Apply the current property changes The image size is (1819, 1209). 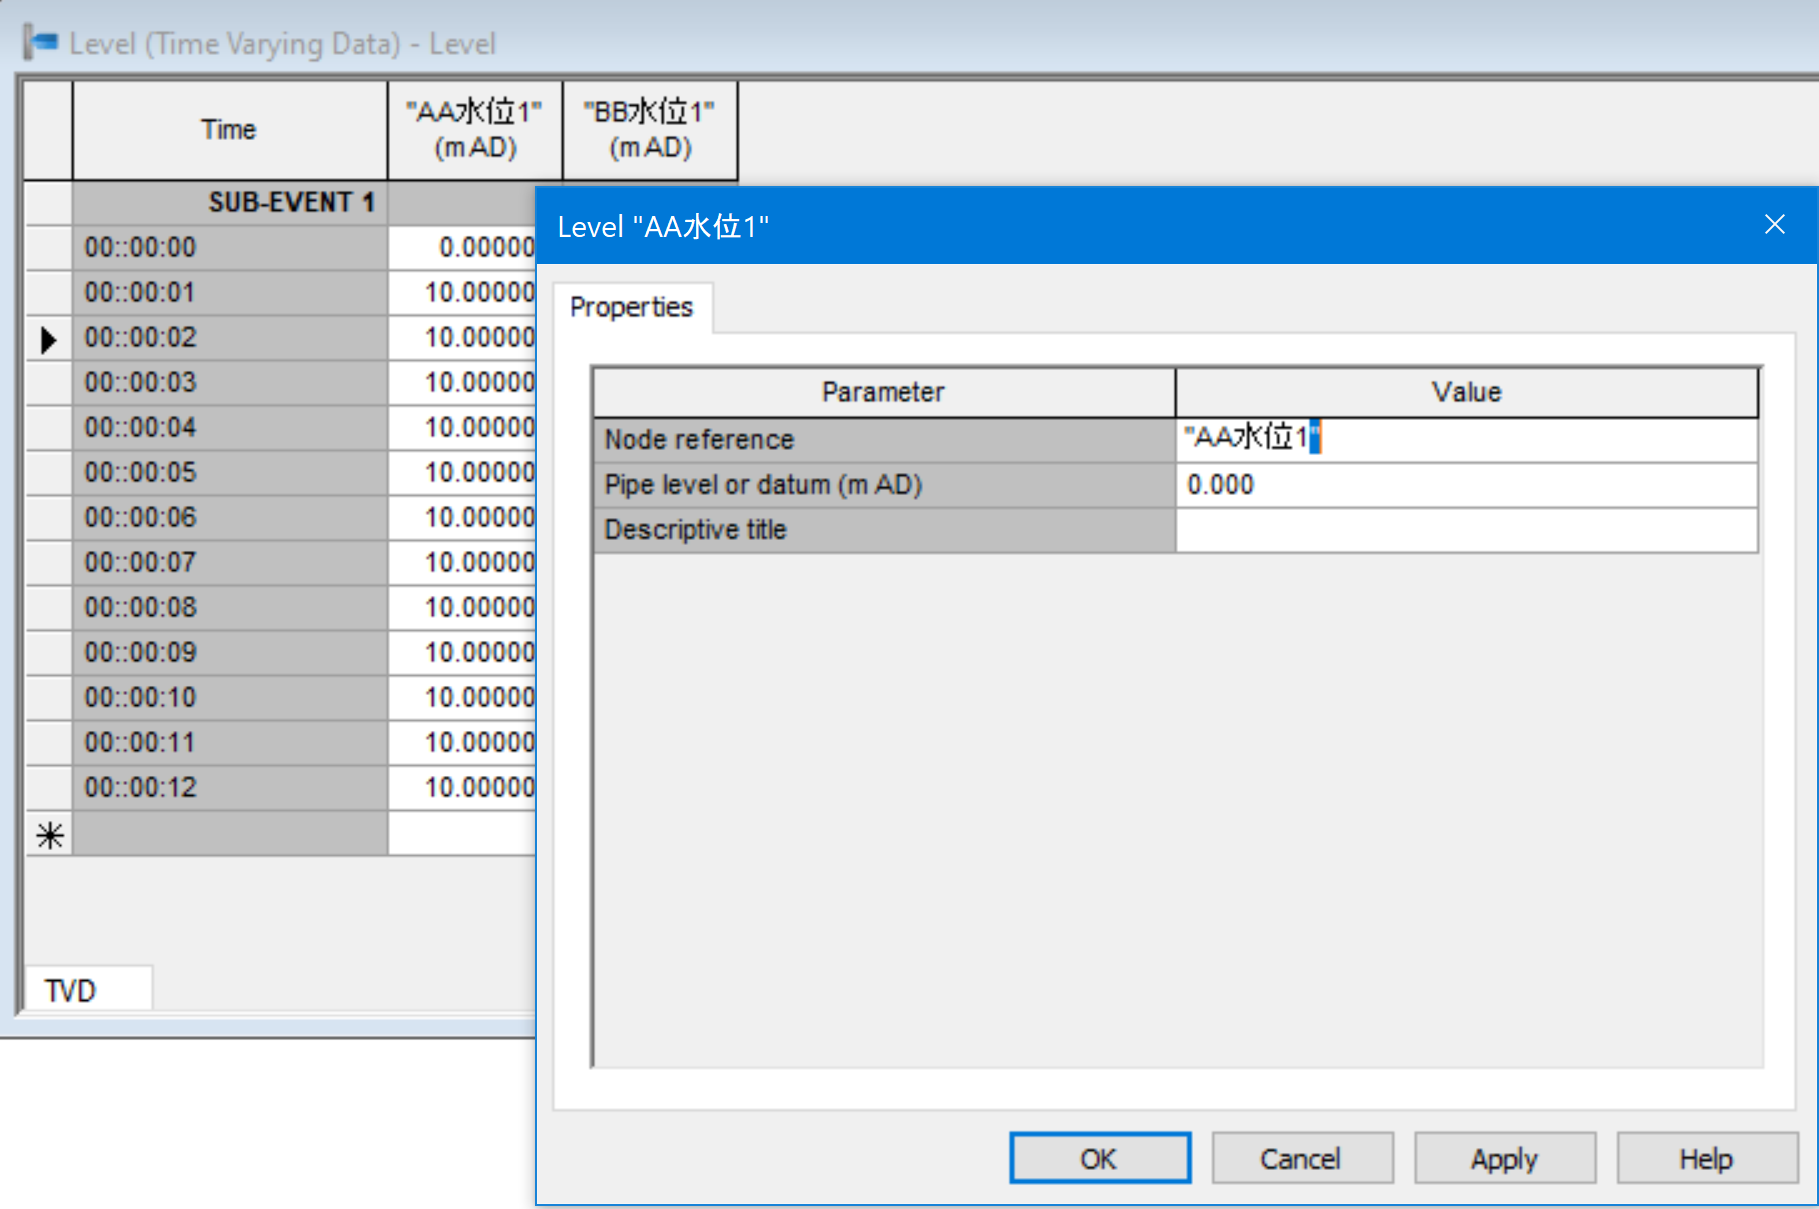[x=1503, y=1158]
